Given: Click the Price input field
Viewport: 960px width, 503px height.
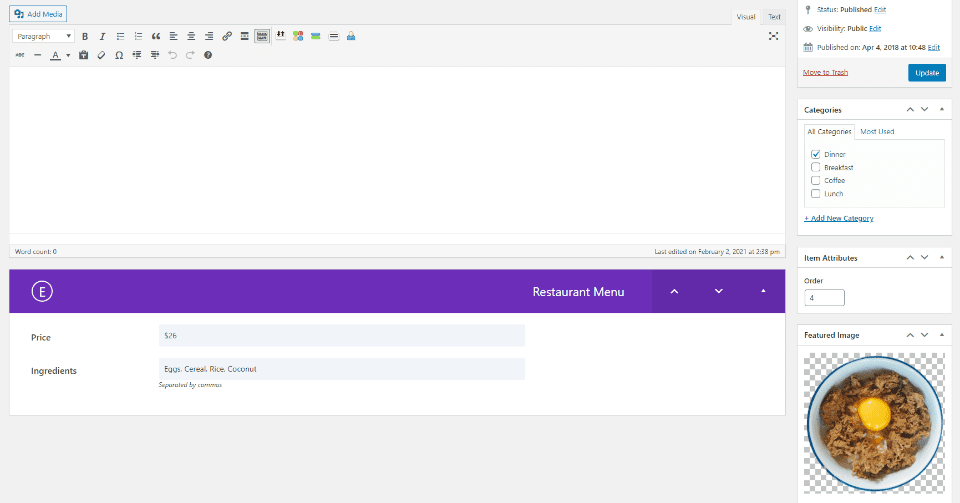Looking at the screenshot, I should [342, 336].
